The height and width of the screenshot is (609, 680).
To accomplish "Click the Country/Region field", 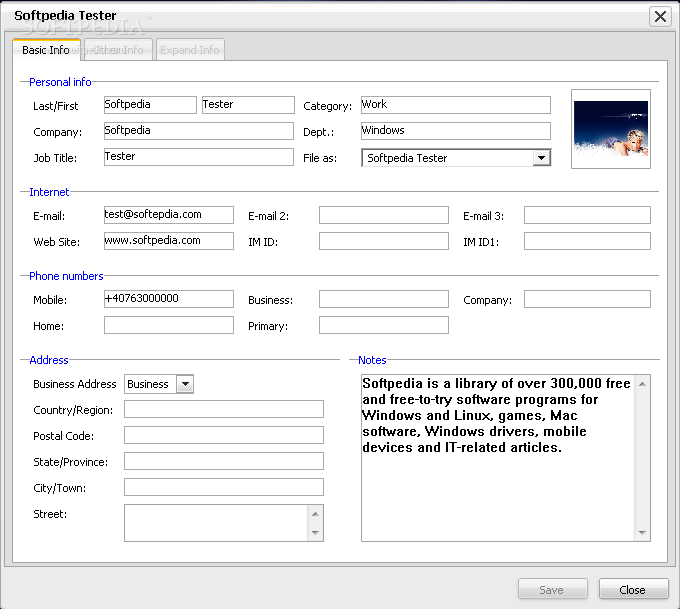I will pyautogui.click(x=224, y=409).
